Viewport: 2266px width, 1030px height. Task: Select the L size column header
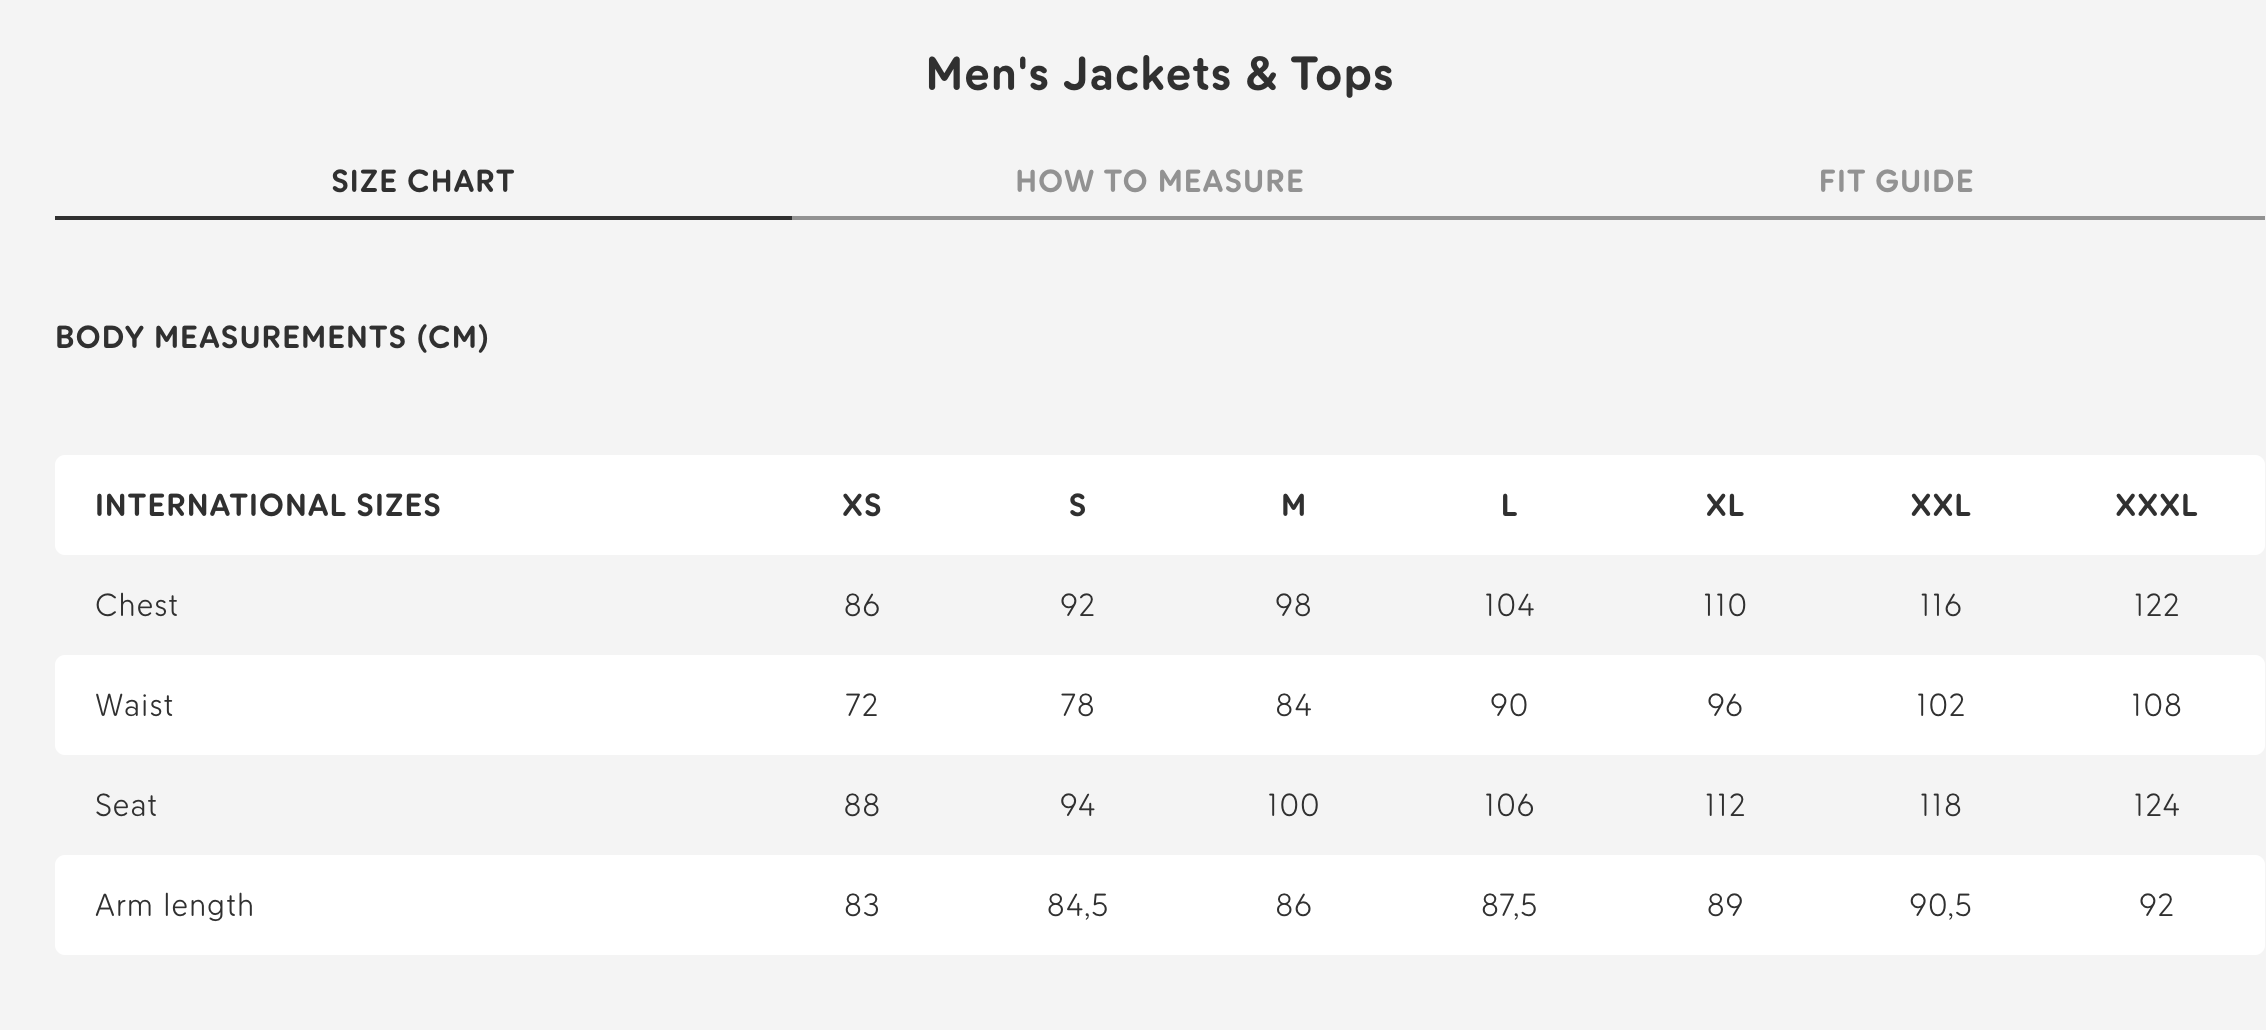[1509, 505]
